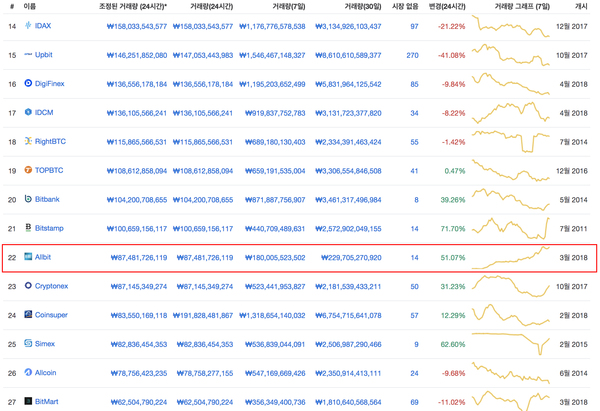The width and height of the screenshot is (600, 411).
Task: Click Upbit 30-day volume ₩8,610,610,589,377
Action: [x=348, y=55]
